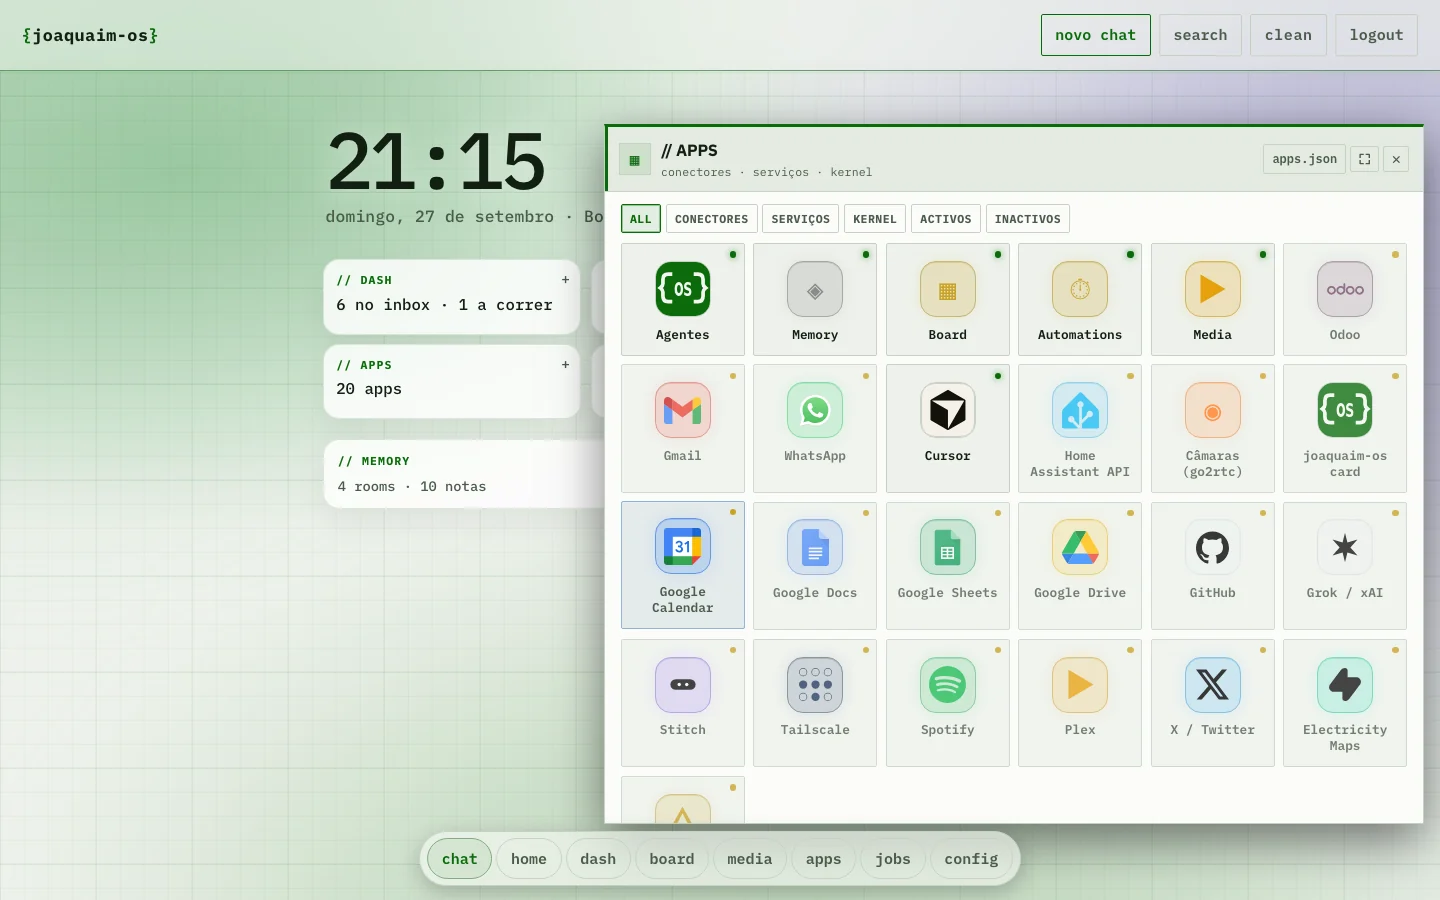
Task: Open Câmaras (go2rtc) icon
Action: coord(1212,410)
